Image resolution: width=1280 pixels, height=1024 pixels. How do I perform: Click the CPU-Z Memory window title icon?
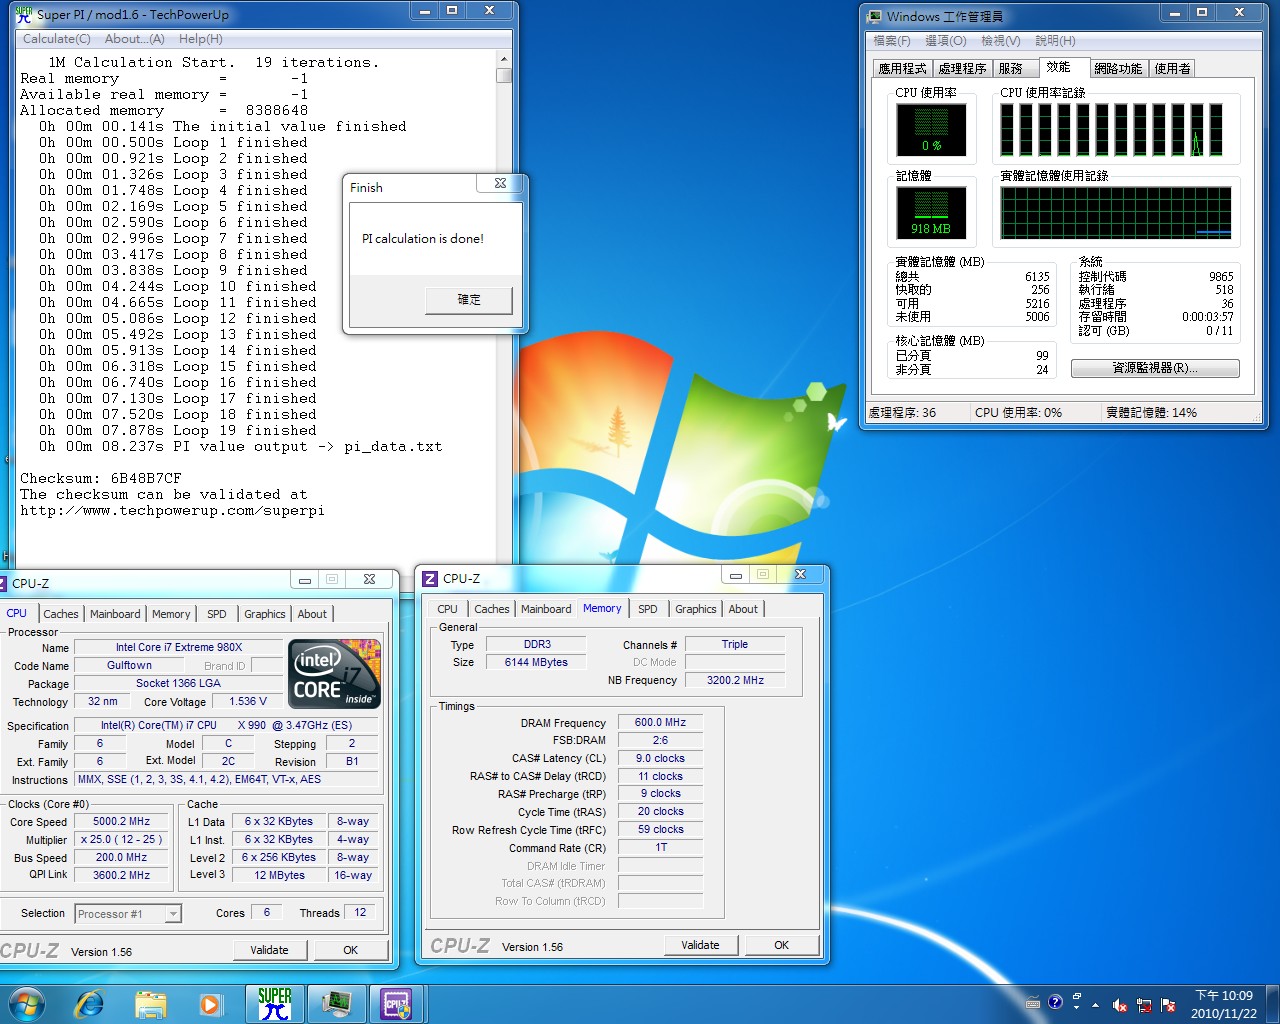(x=430, y=579)
